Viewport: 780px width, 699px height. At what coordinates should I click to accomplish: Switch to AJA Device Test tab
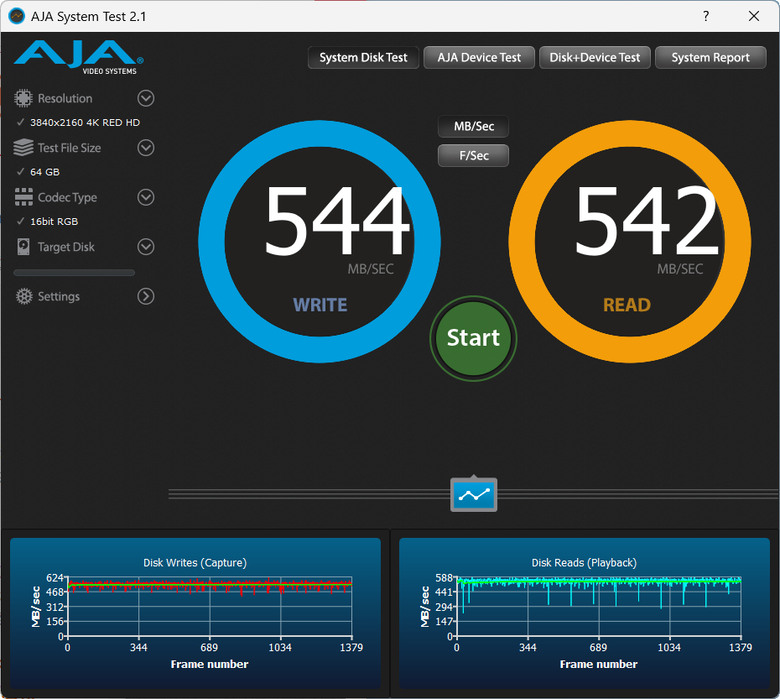[x=479, y=58]
